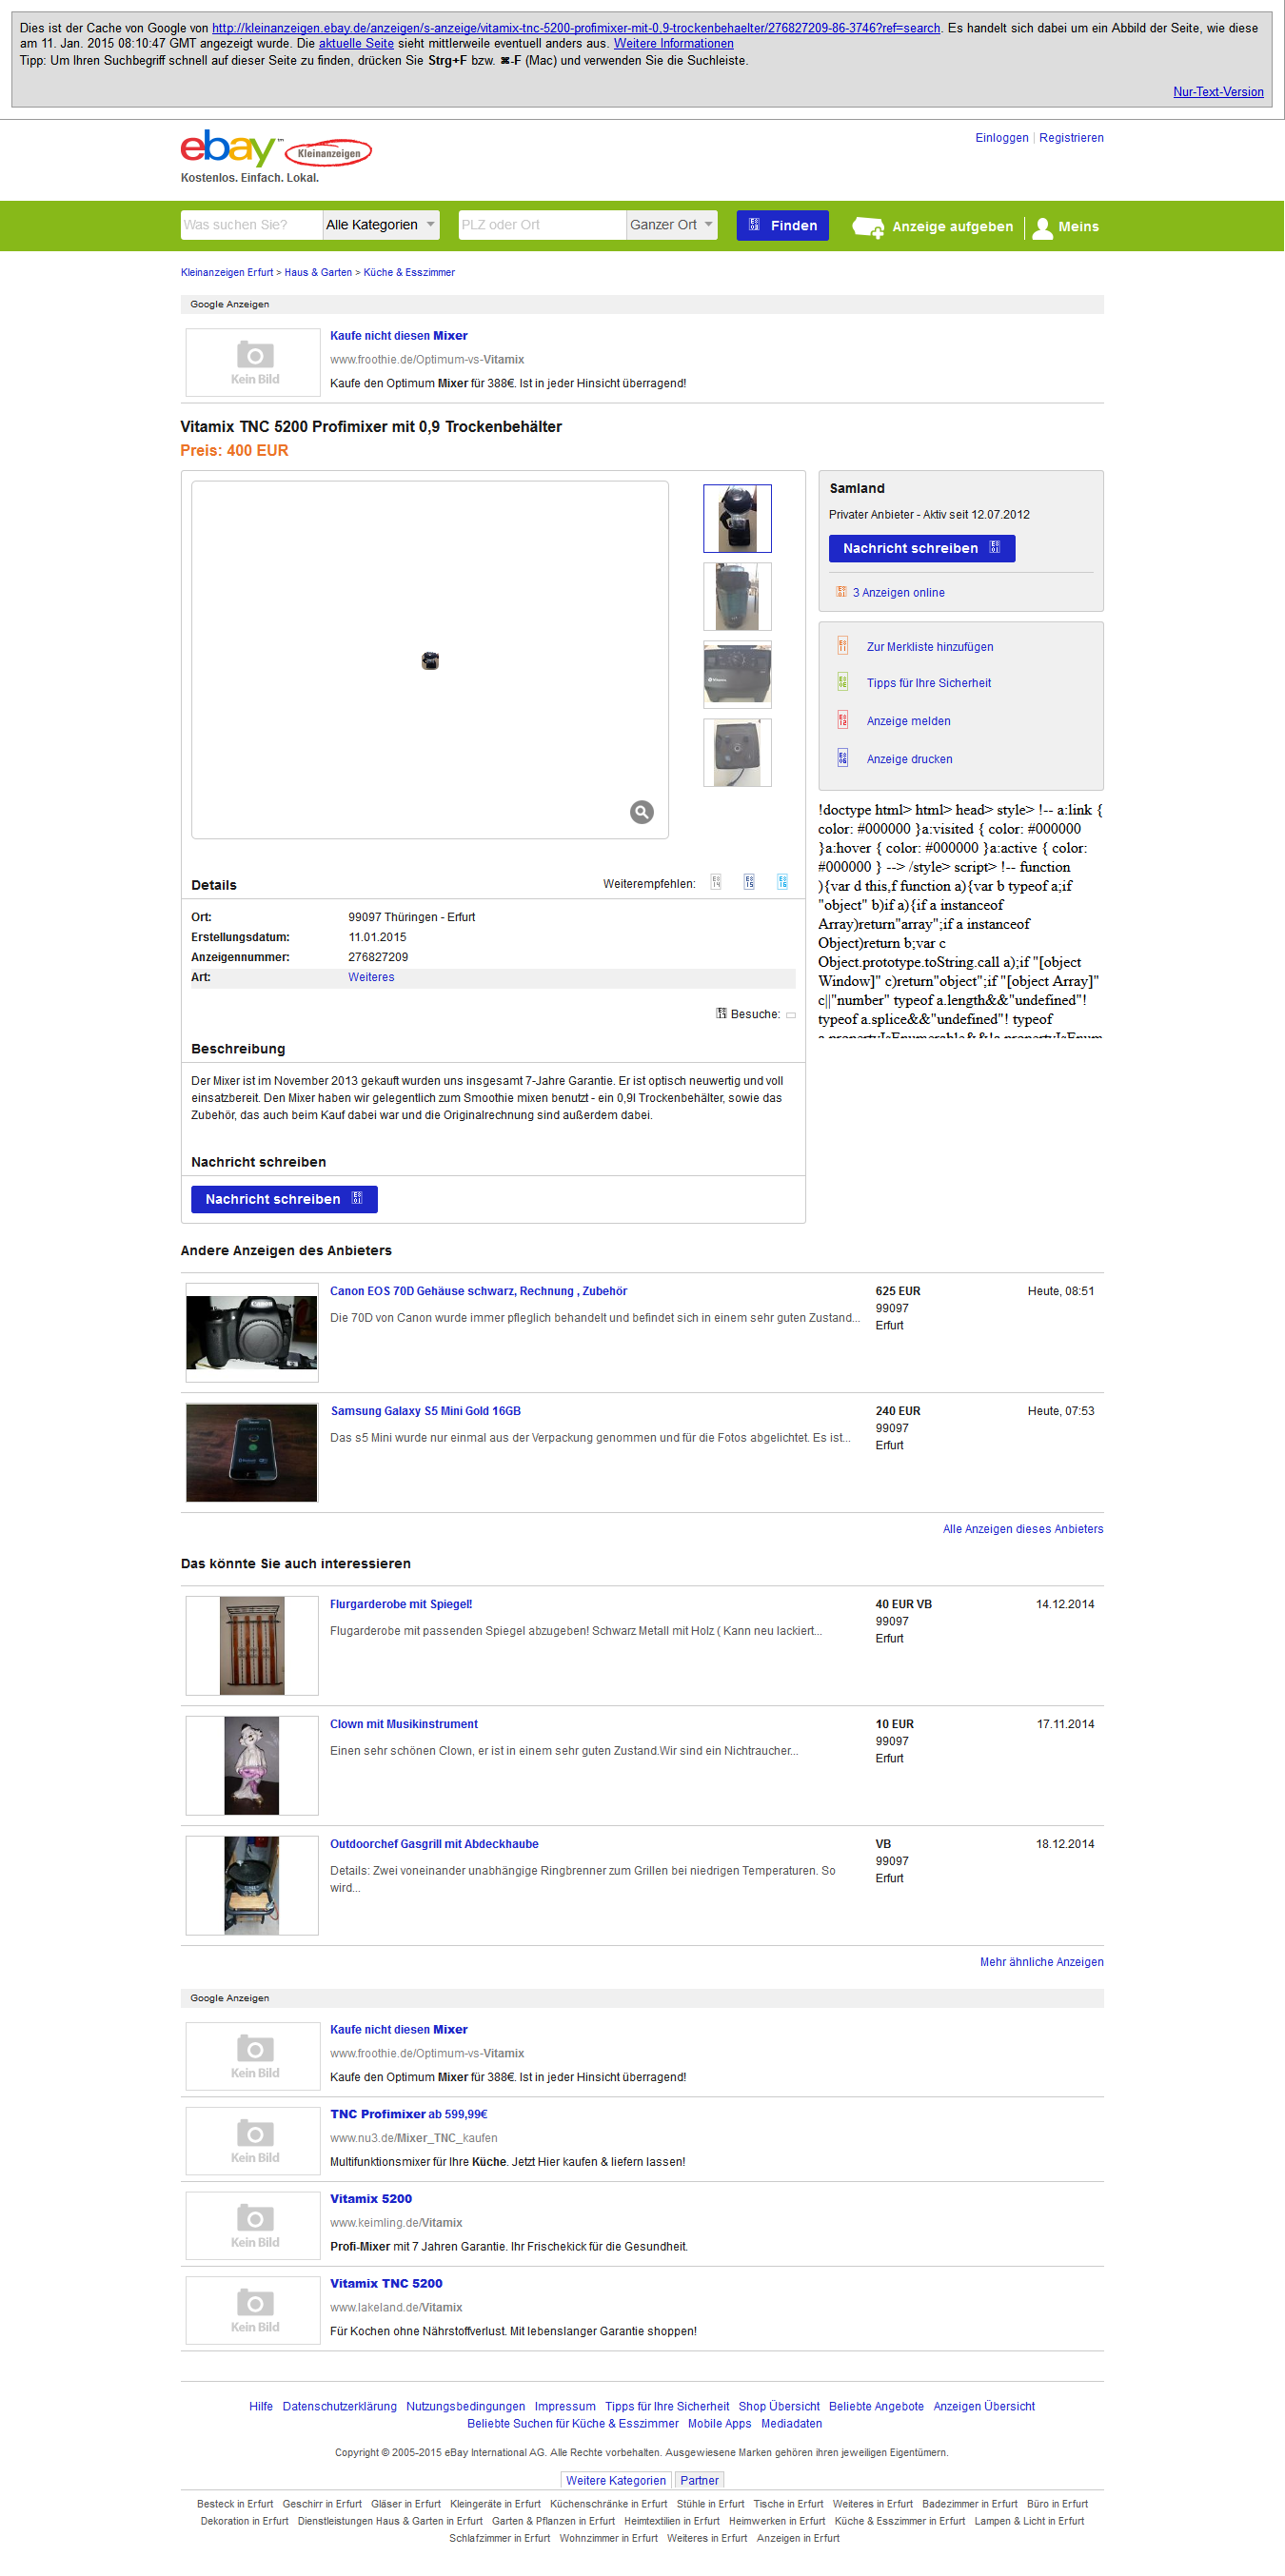The width and height of the screenshot is (1285, 2576).
Task: Open Samsung Galaxy S5 Mini listing photo
Action: 252,1452
